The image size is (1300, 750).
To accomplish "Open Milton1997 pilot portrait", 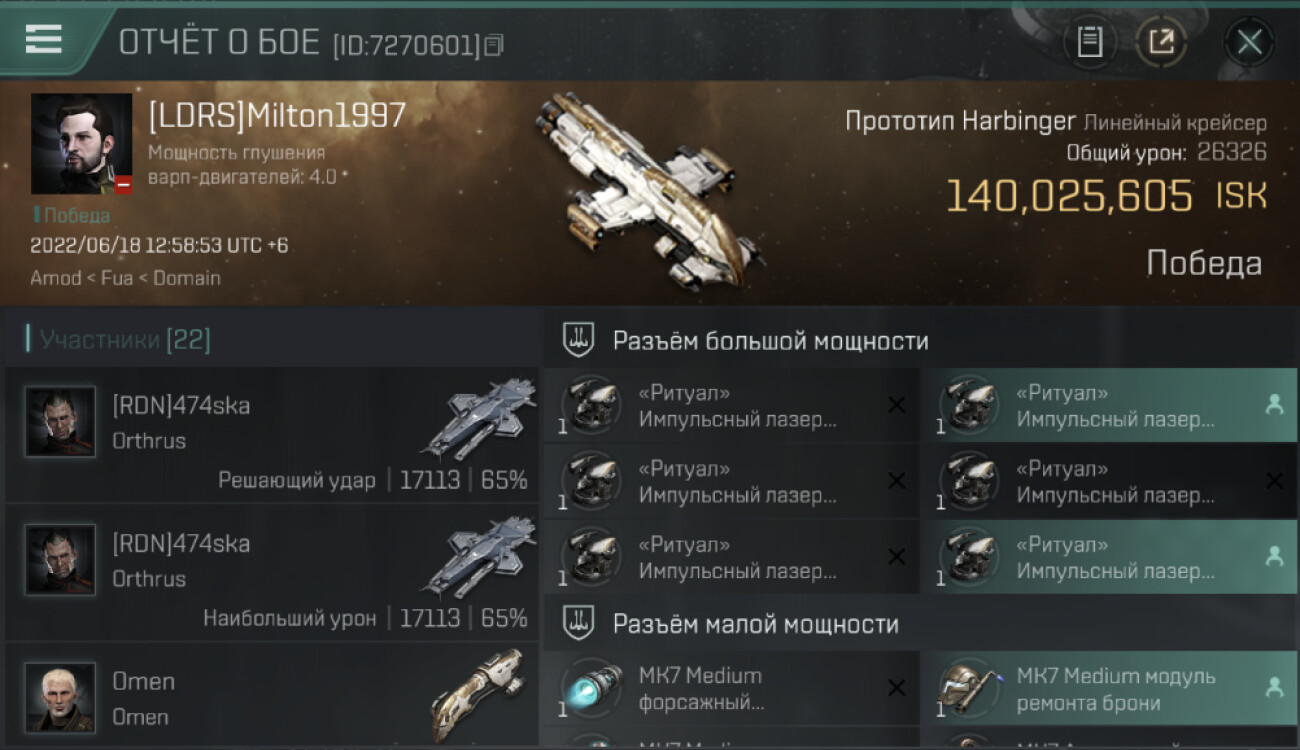I will 81,144.
